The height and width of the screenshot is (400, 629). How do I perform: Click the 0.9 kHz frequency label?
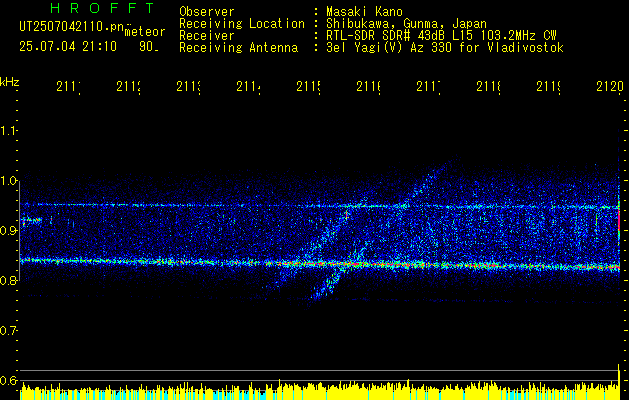9,231
